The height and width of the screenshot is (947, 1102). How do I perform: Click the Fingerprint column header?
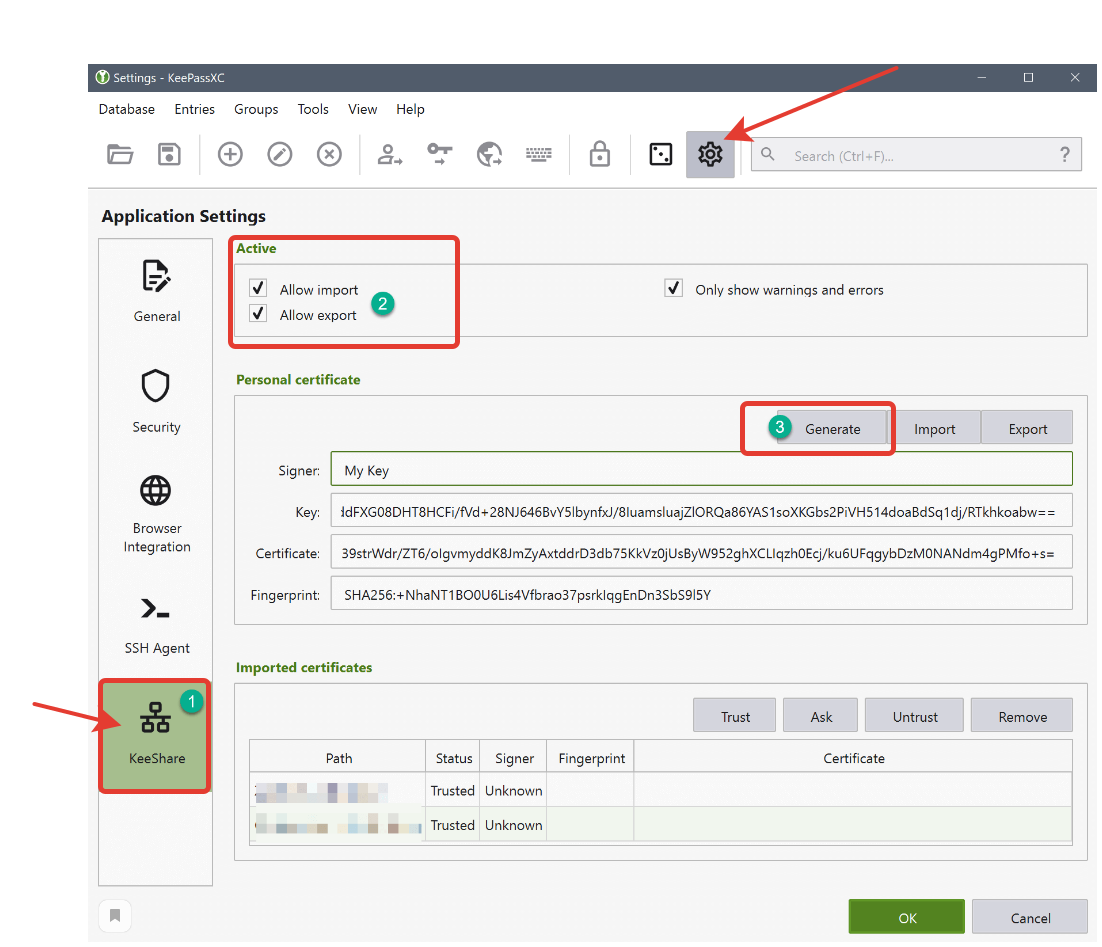(591, 757)
